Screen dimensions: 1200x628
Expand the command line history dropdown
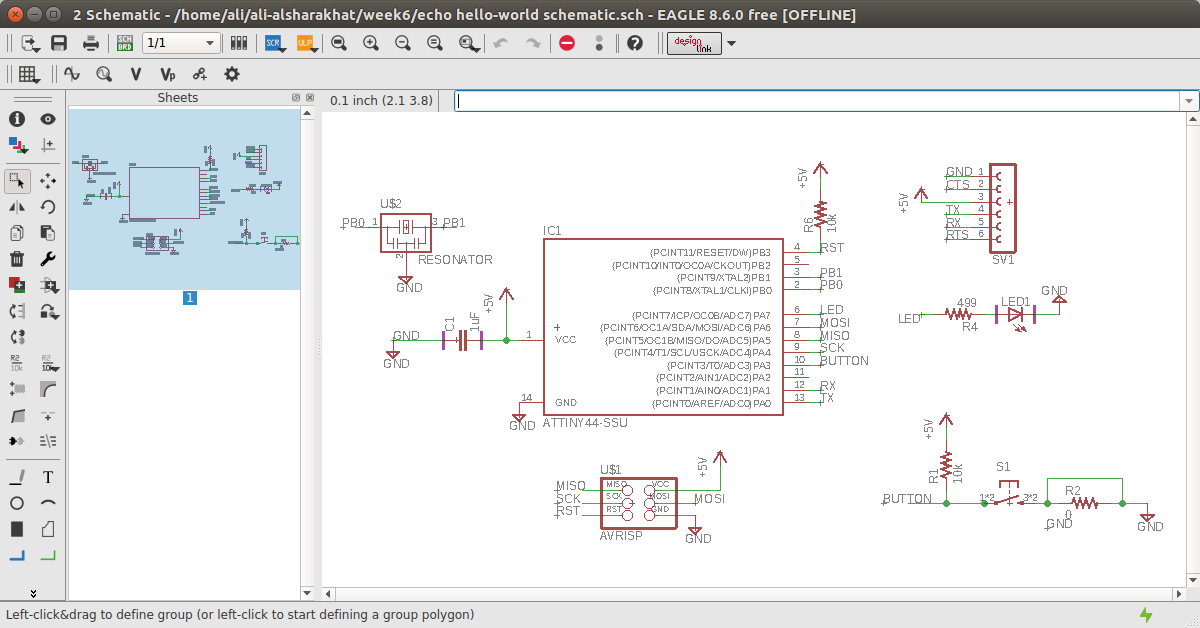(1188, 100)
